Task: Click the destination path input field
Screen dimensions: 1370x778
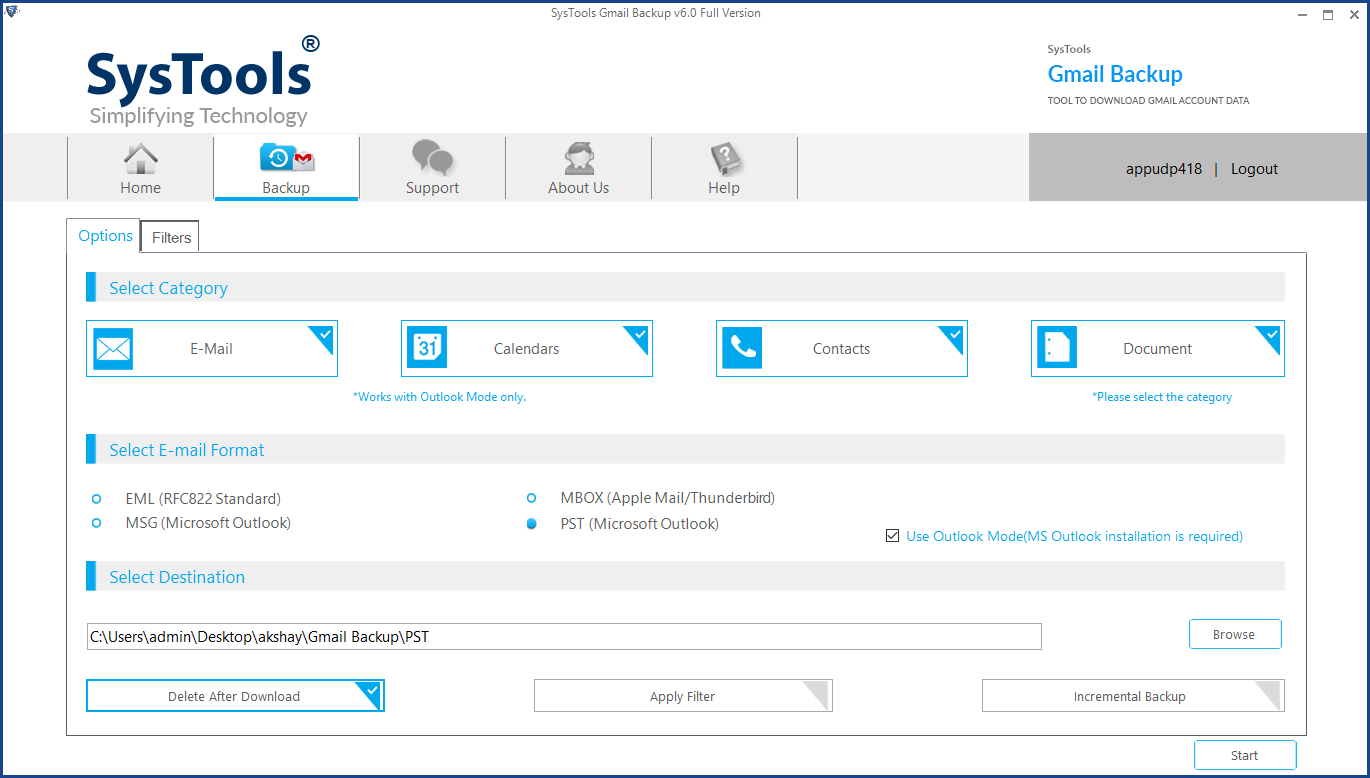Action: pyautogui.click(x=564, y=636)
